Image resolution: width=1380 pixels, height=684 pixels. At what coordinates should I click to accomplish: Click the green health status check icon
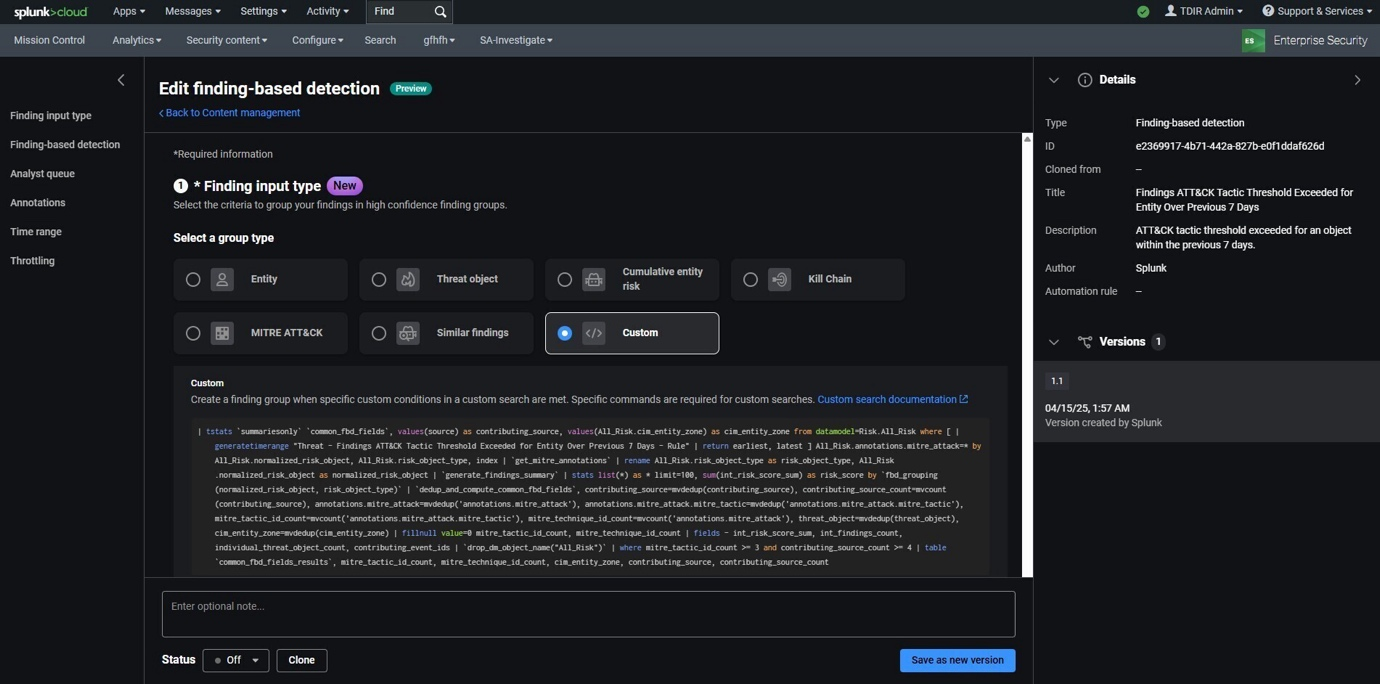1143,12
